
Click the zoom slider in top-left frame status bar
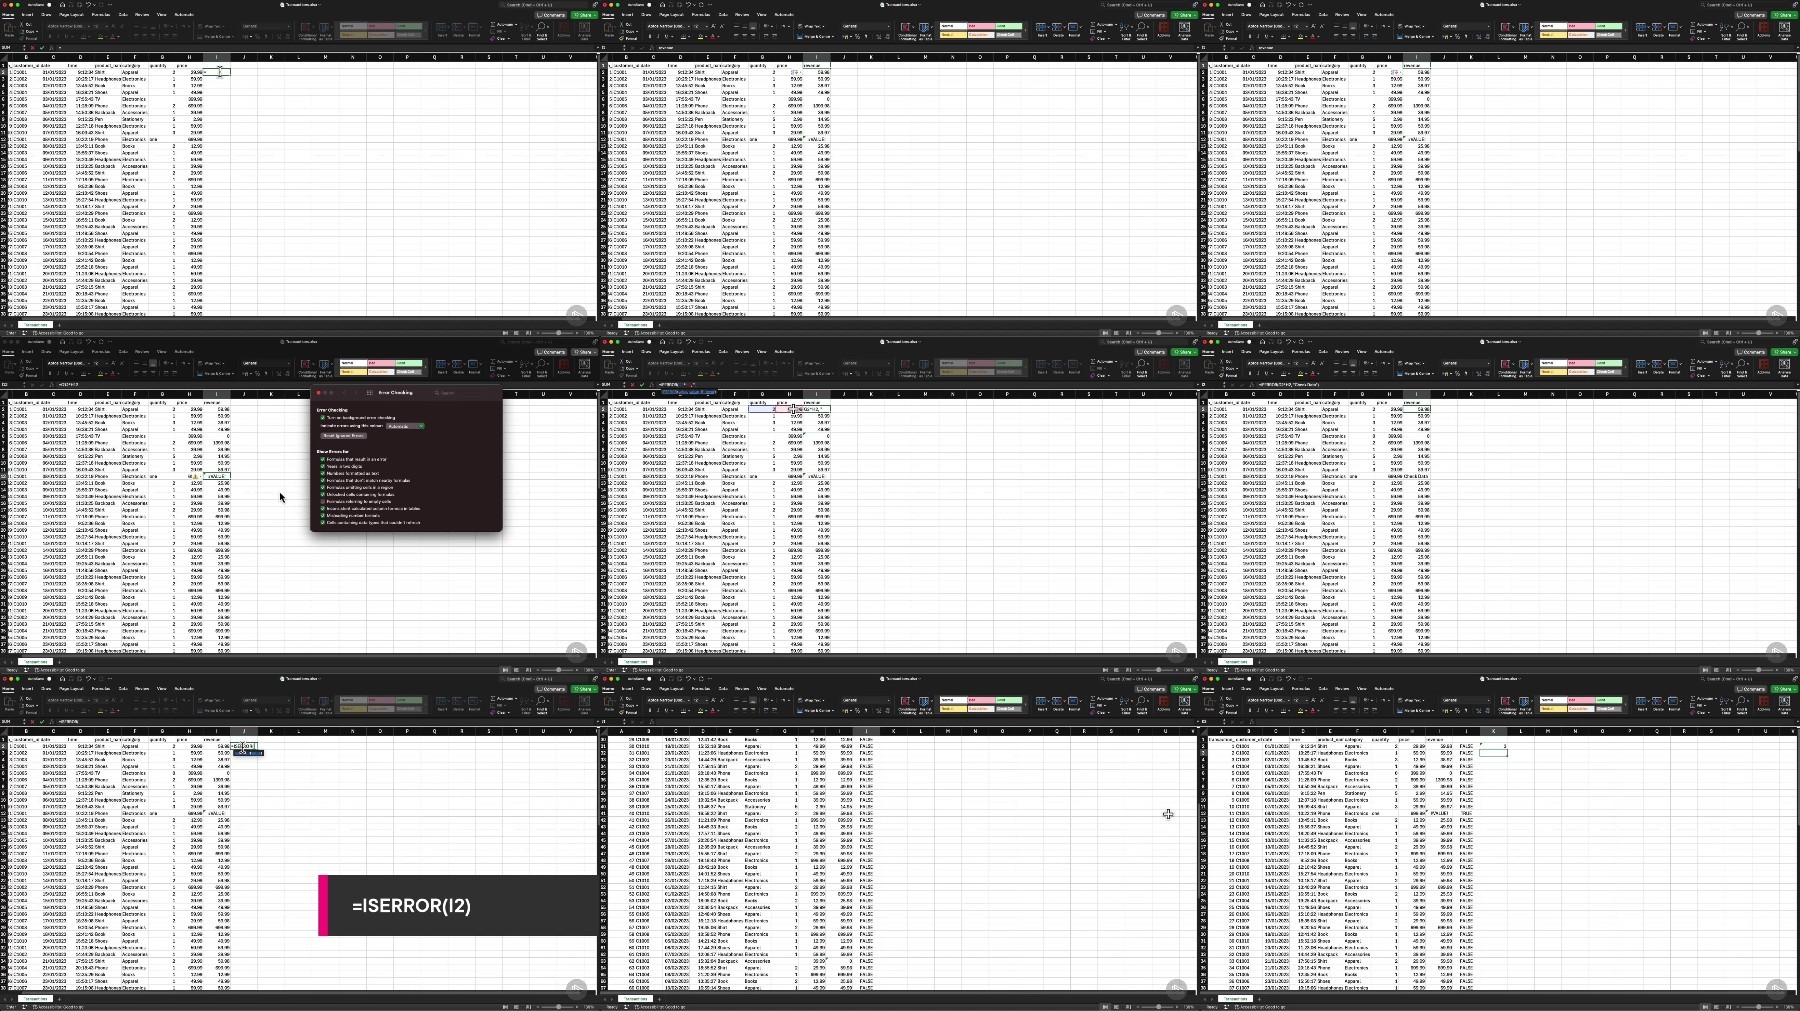click(559, 333)
